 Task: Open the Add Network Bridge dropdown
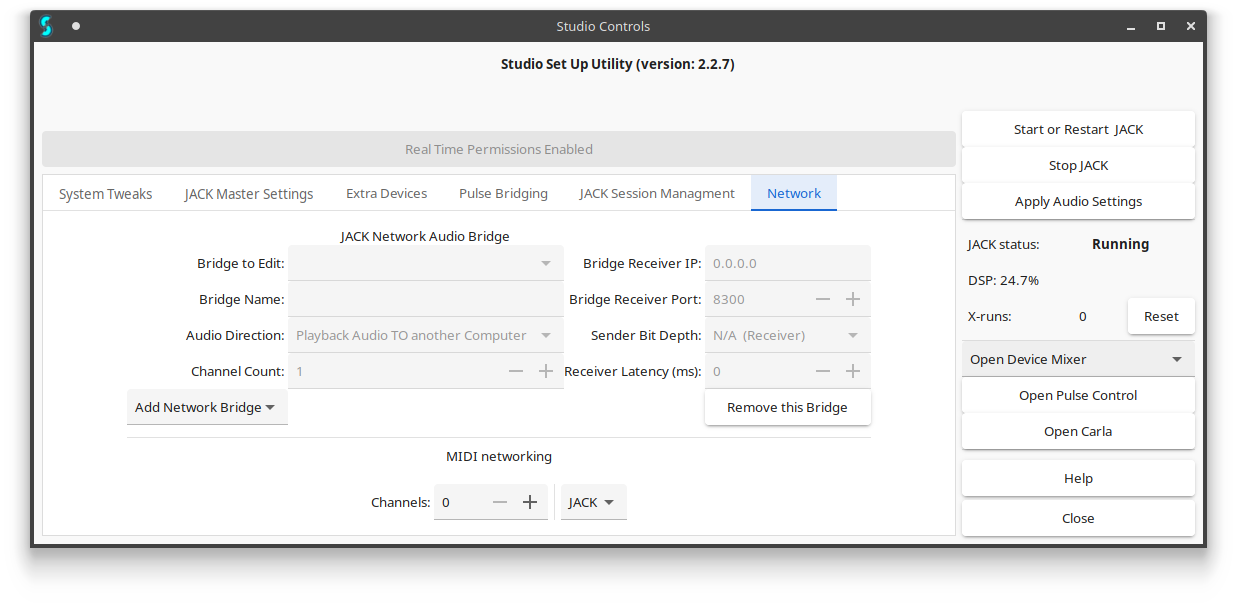(x=206, y=407)
